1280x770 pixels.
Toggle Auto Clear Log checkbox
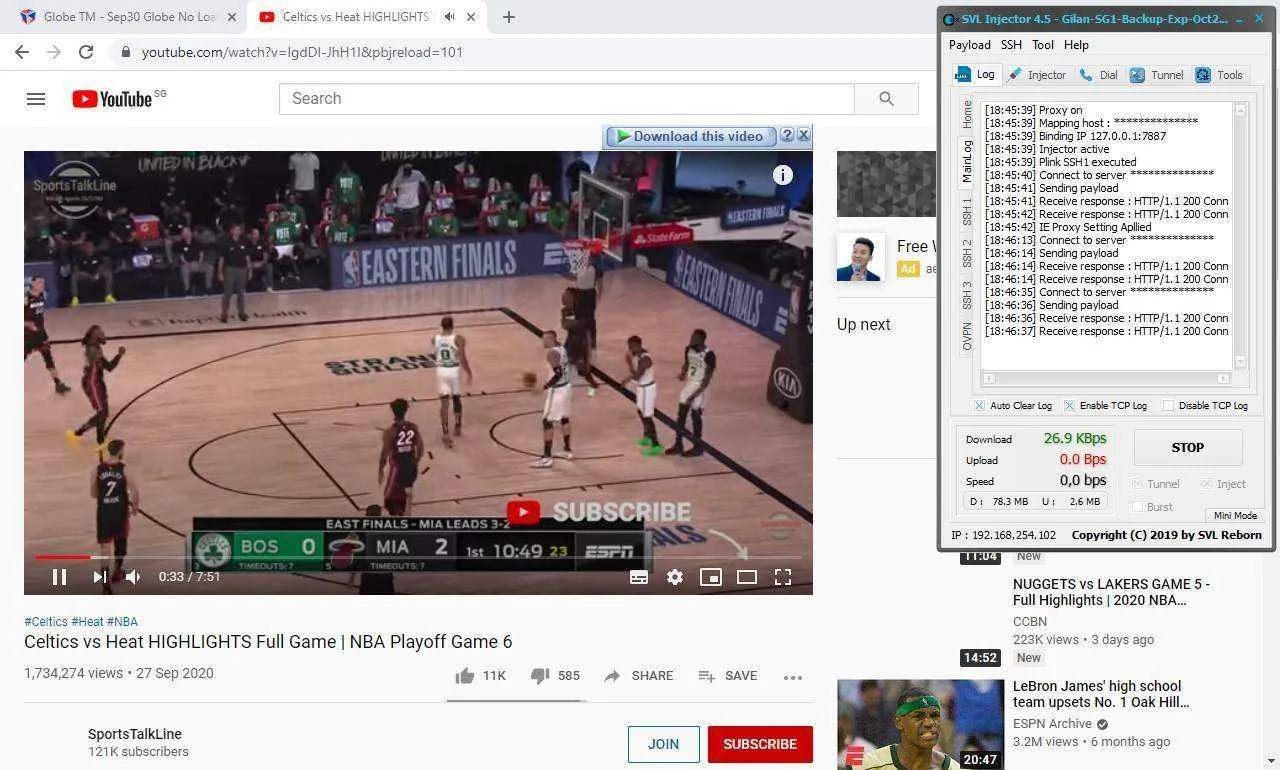979,406
